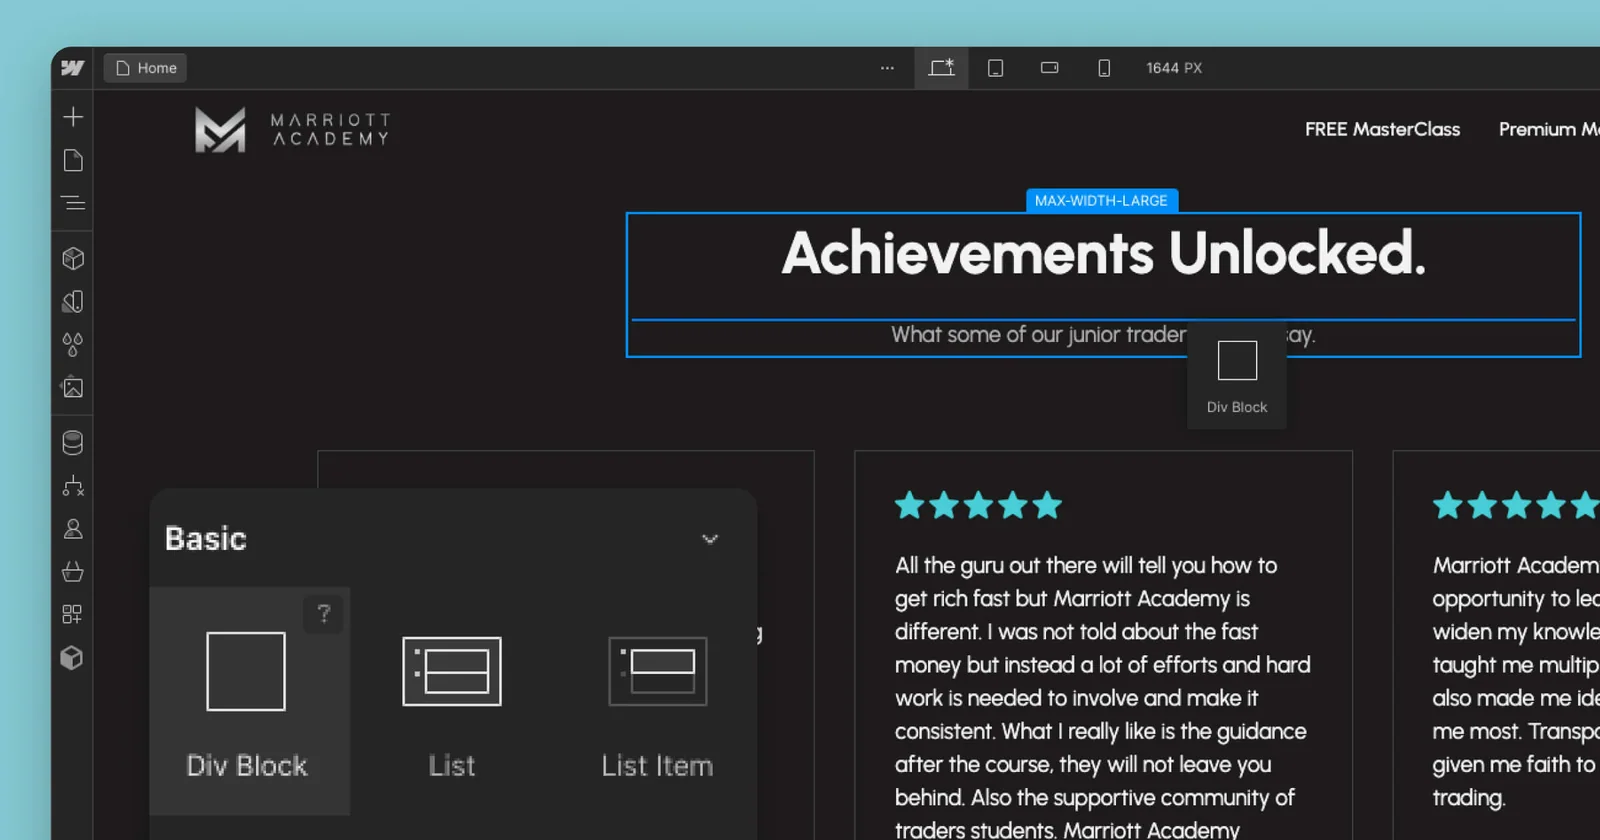The height and width of the screenshot is (840, 1600).
Task: Open the Webflow logo menu
Action: click(x=72, y=68)
